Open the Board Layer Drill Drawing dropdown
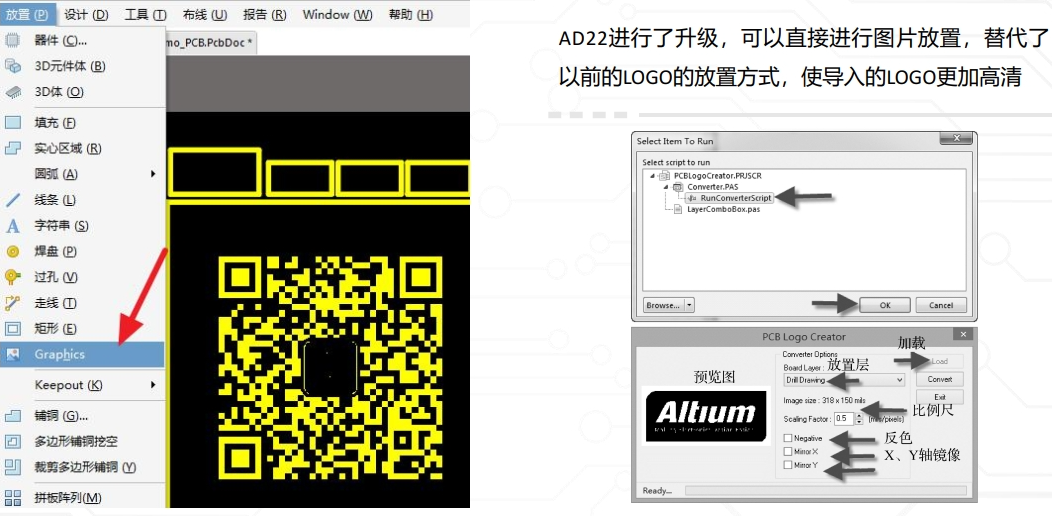Viewport: 1052px width, 516px height. pos(844,380)
